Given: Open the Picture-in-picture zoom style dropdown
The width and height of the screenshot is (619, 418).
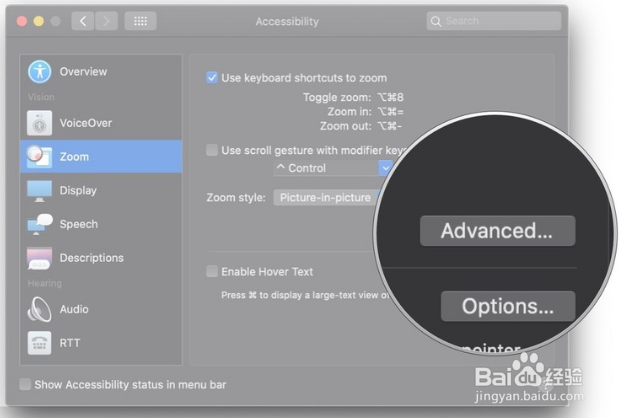Looking at the screenshot, I should [327, 197].
